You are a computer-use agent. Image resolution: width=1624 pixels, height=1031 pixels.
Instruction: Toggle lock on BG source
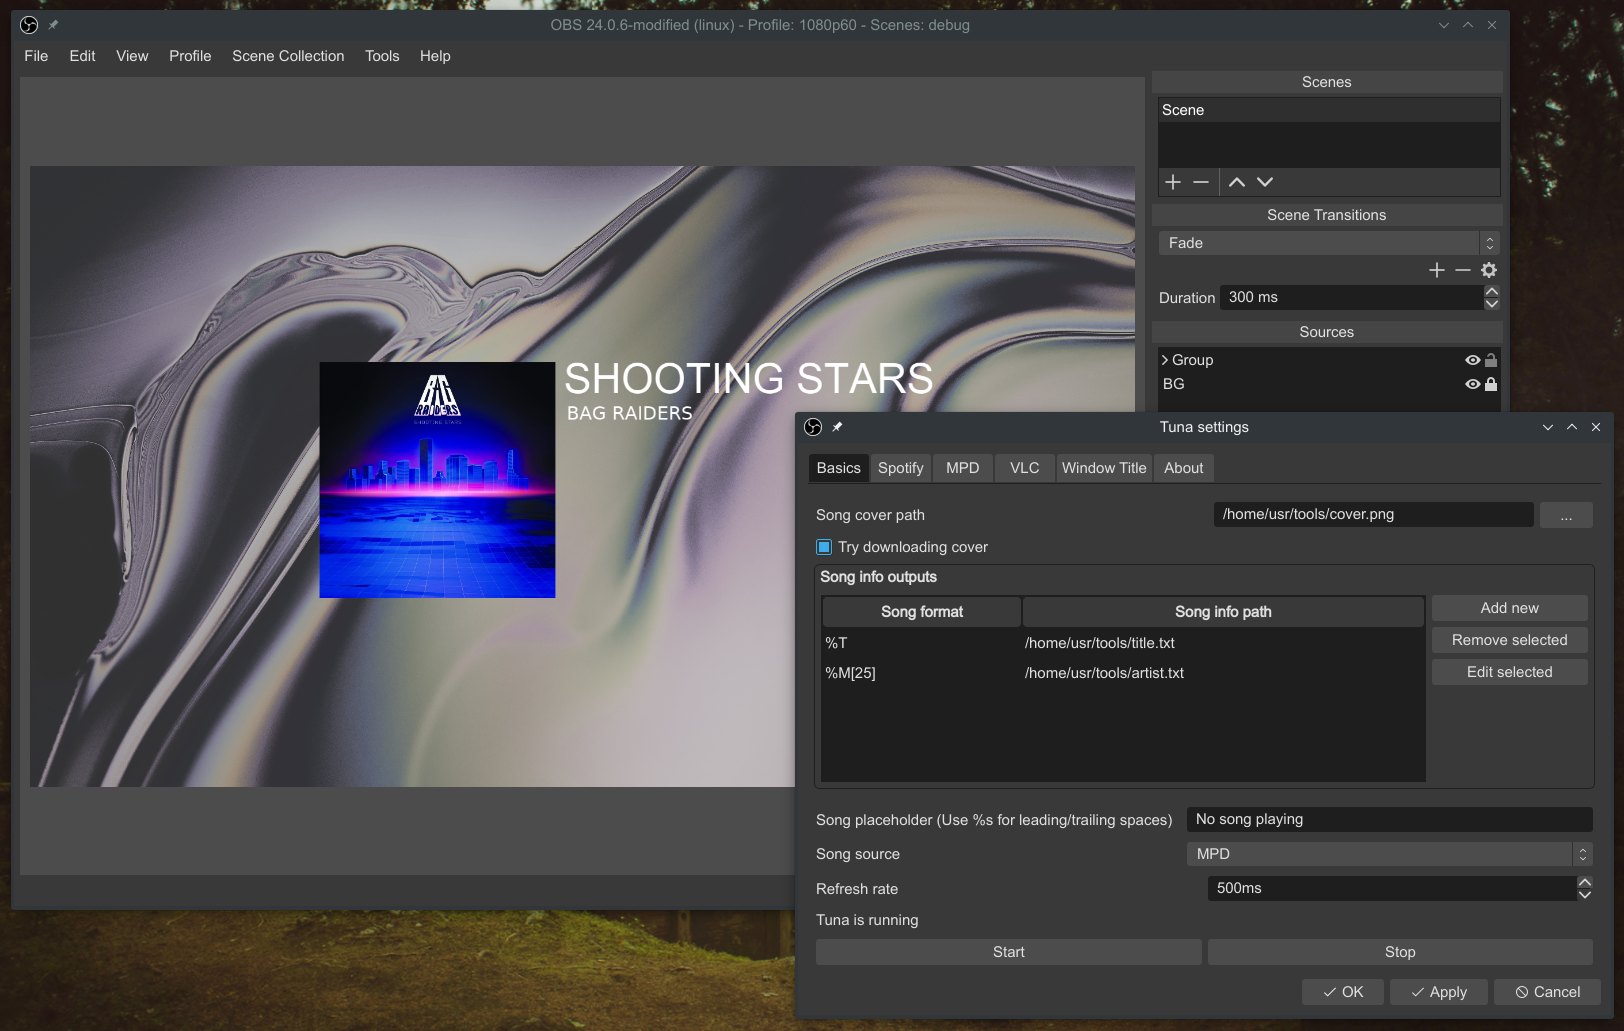[x=1491, y=384]
